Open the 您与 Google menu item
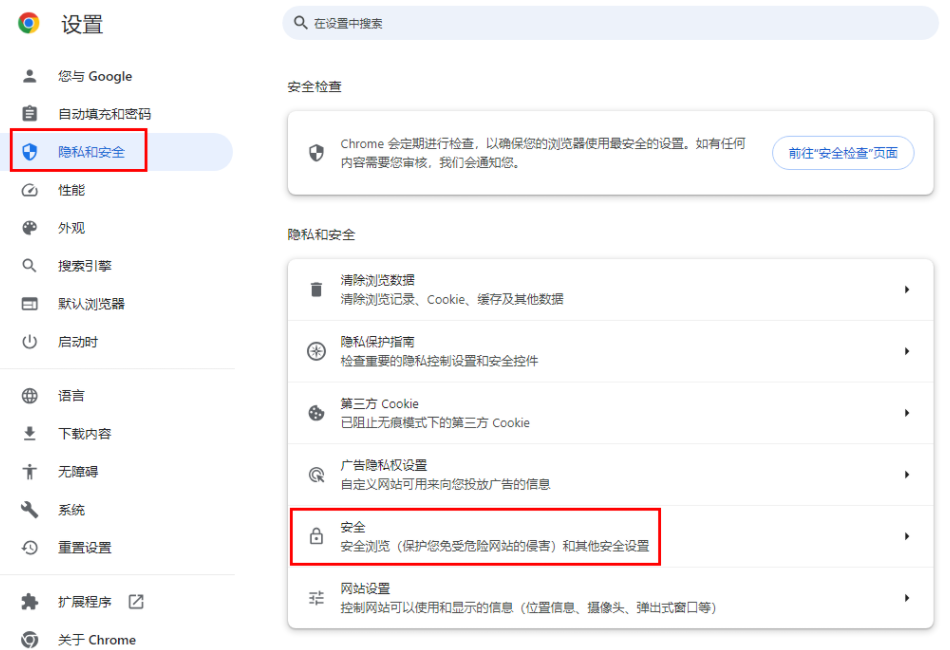The image size is (950, 650). pyautogui.click(x=116, y=76)
